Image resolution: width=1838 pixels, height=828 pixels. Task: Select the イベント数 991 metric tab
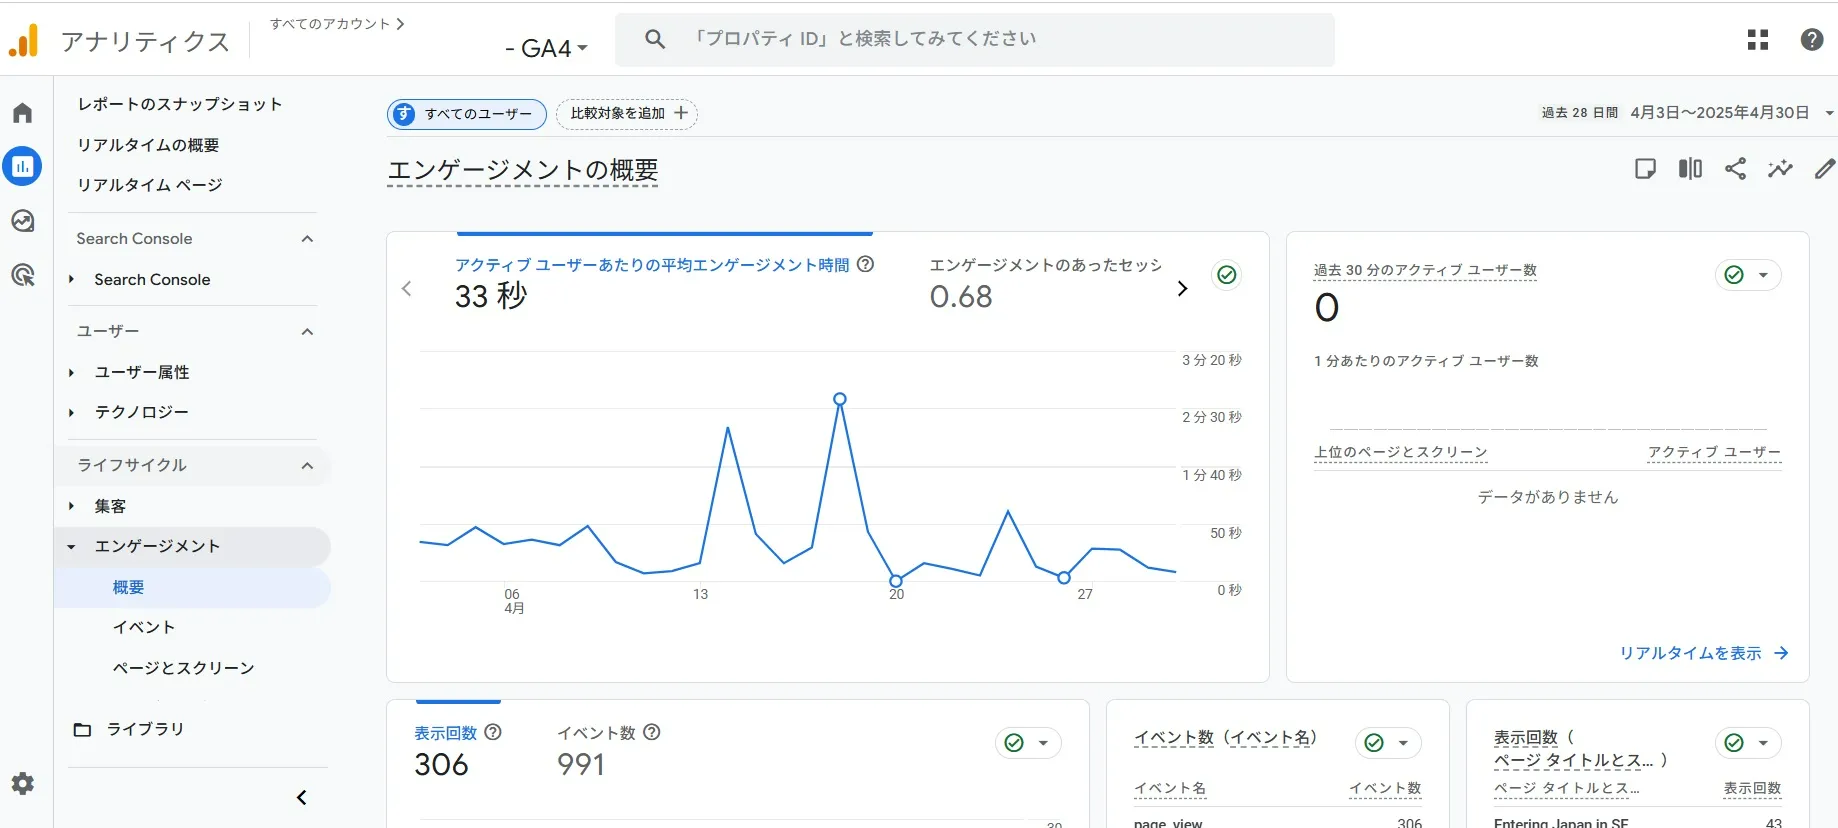tap(608, 750)
